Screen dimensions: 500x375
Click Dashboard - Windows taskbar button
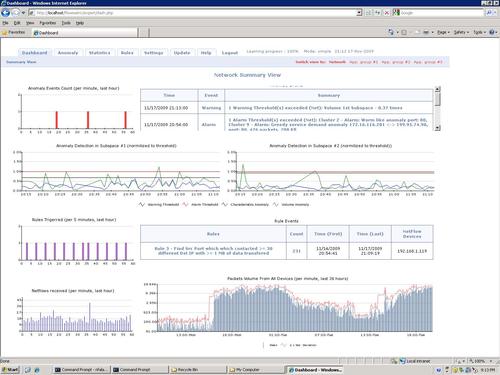pos(315,370)
